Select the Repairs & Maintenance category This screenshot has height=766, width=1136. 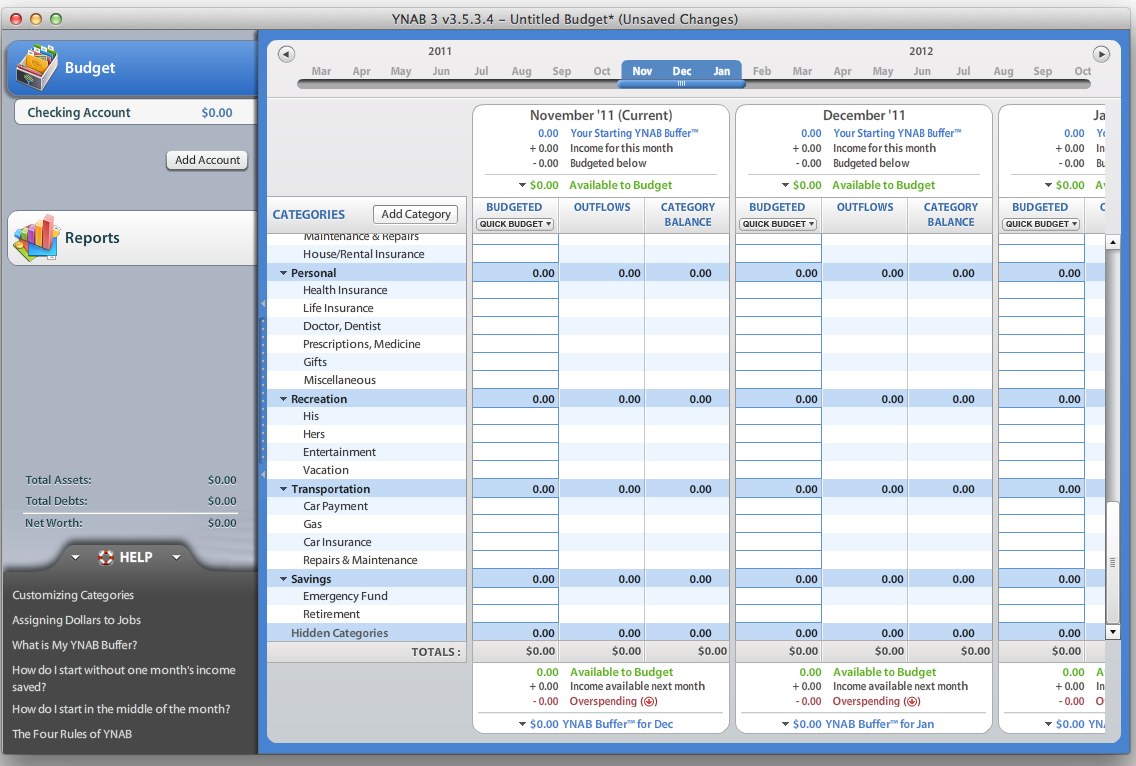tap(367, 560)
